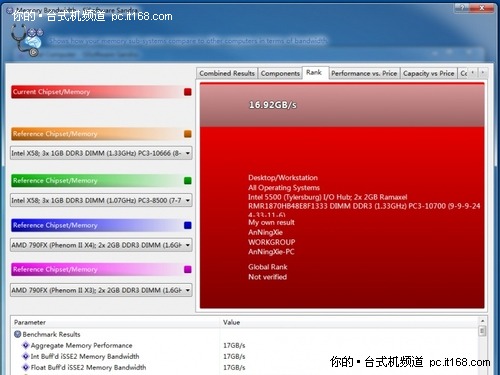This screenshot has width=500, height=375.
Task: Open Performance vs. Price tab
Action: pos(364,73)
